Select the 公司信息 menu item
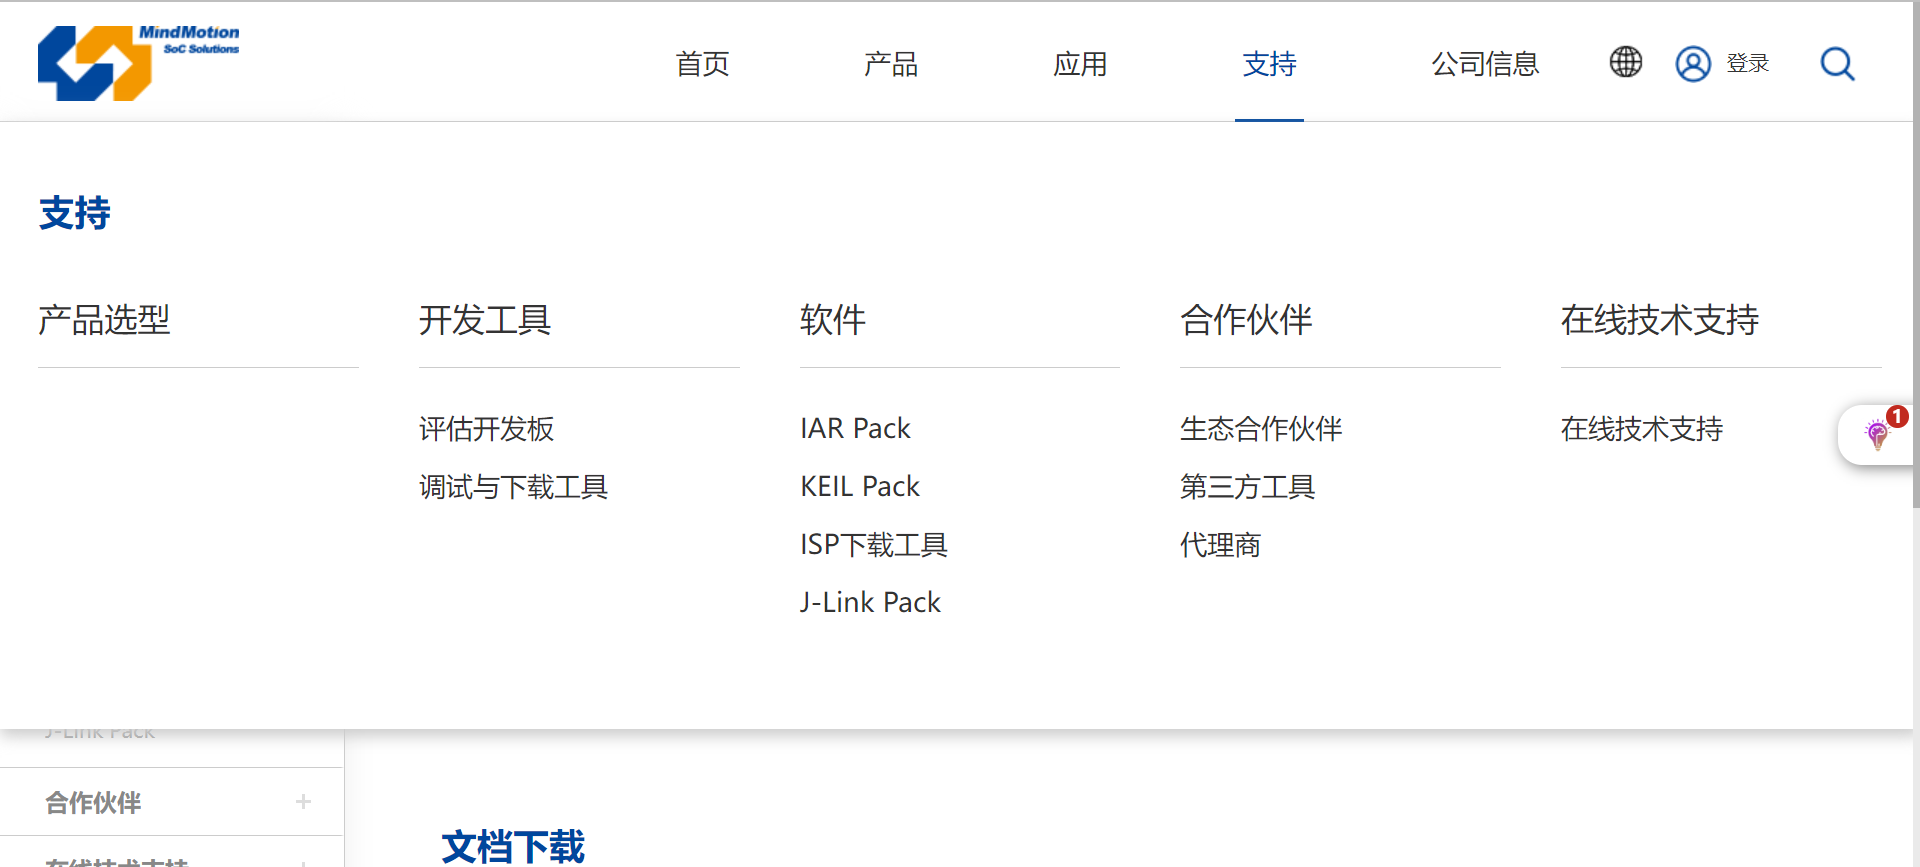Image resolution: width=1920 pixels, height=867 pixels. point(1484,64)
